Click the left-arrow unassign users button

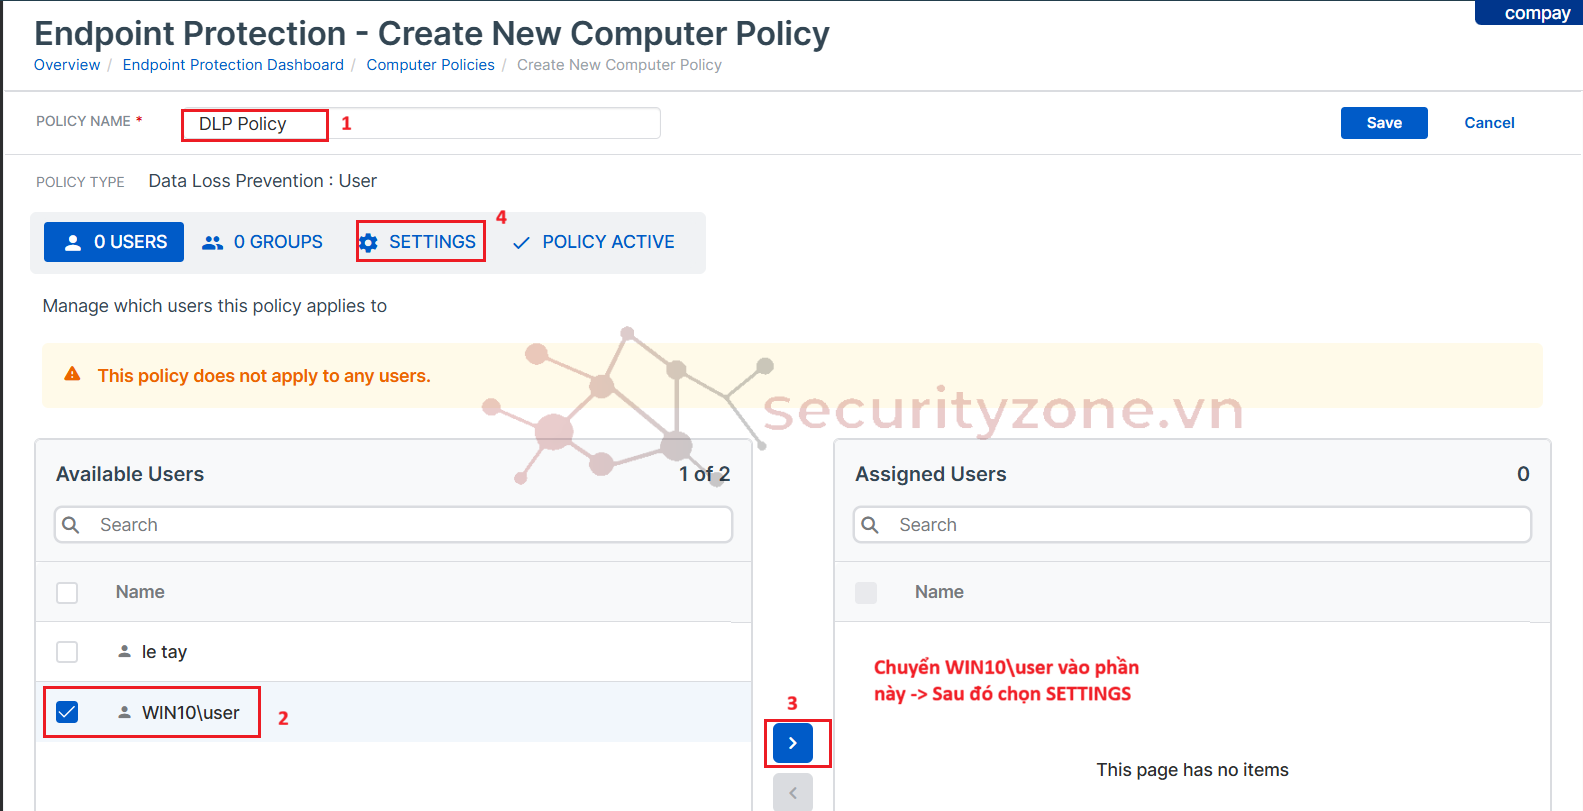pos(792,793)
